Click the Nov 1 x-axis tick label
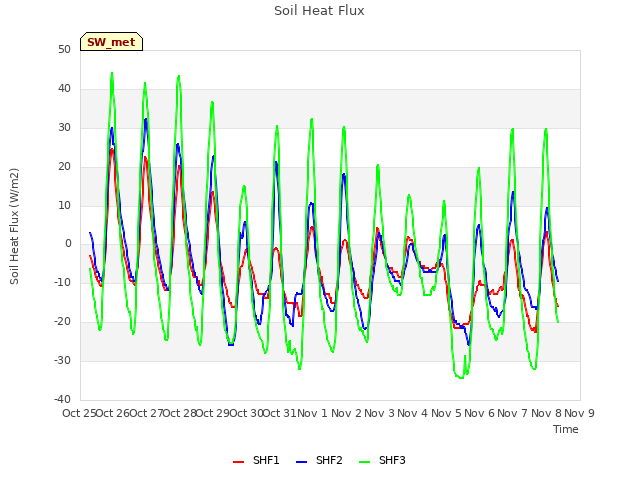Viewport: 640px width, 480px height. [x=312, y=413]
